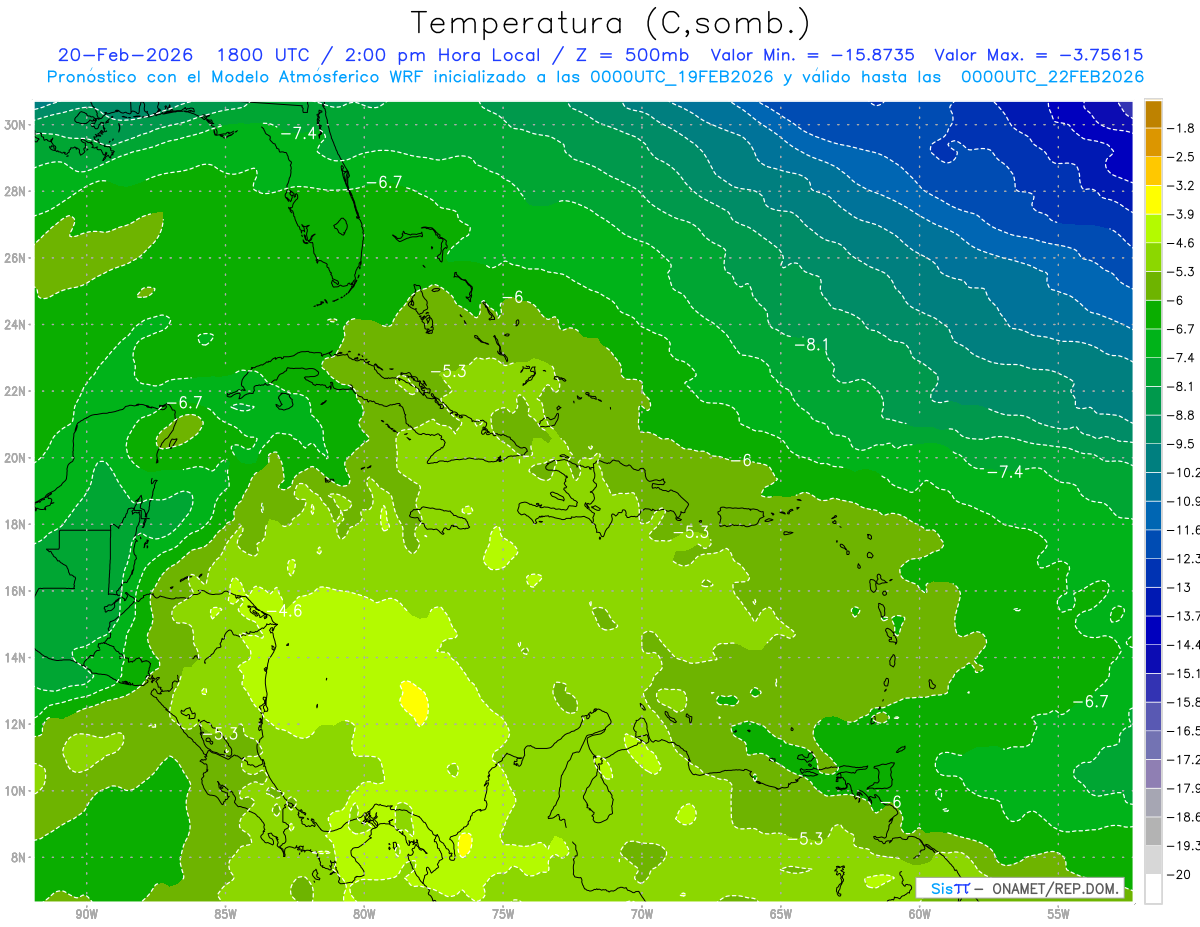Click the color bar label '-17.9'
The height and width of the screenshot is (927, 1200).
click(x=1184, y=788)
